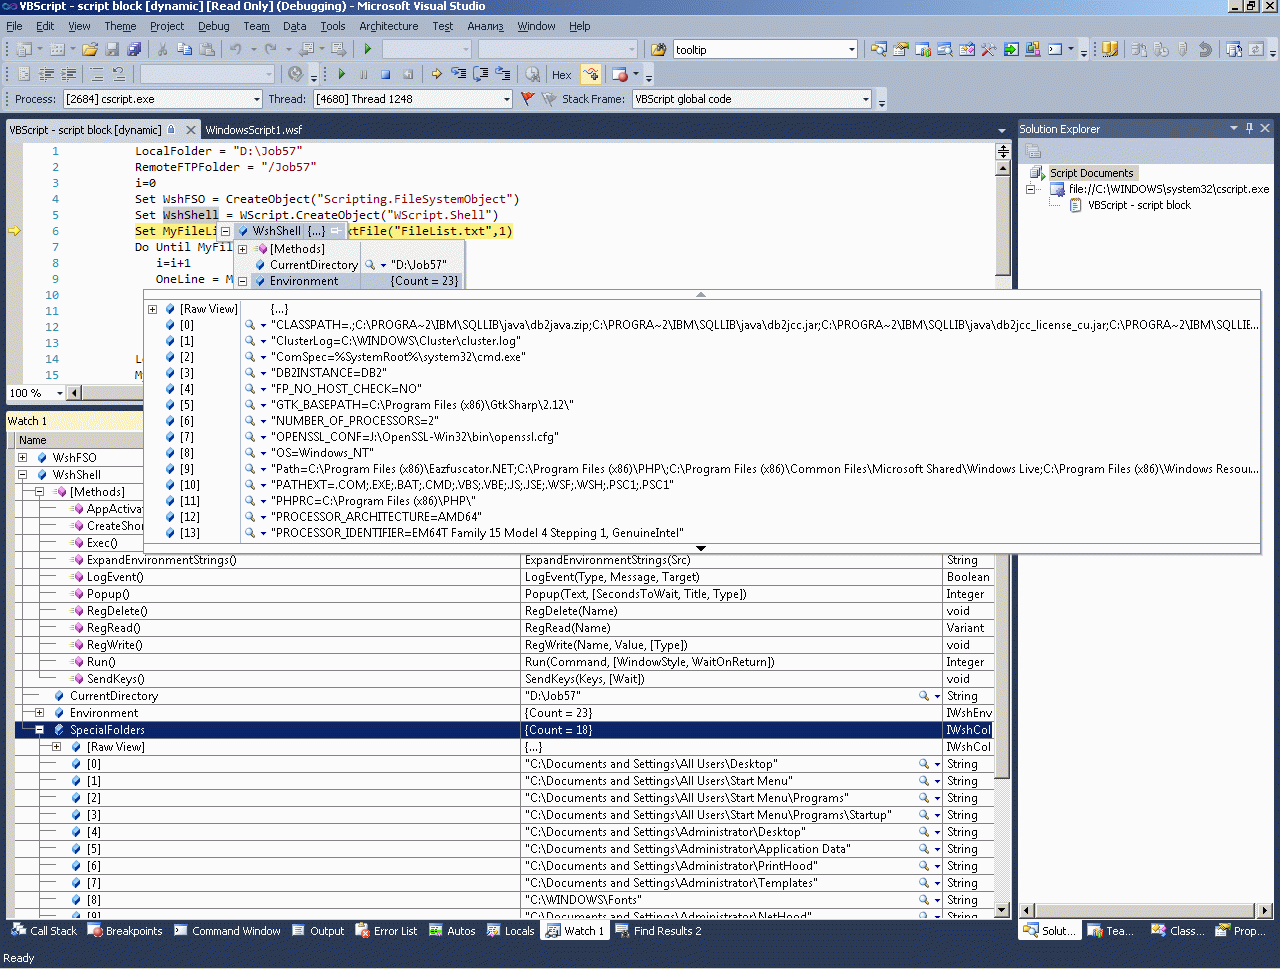Open the Toolbox hammer-and-wrench icon

(989, 49)
